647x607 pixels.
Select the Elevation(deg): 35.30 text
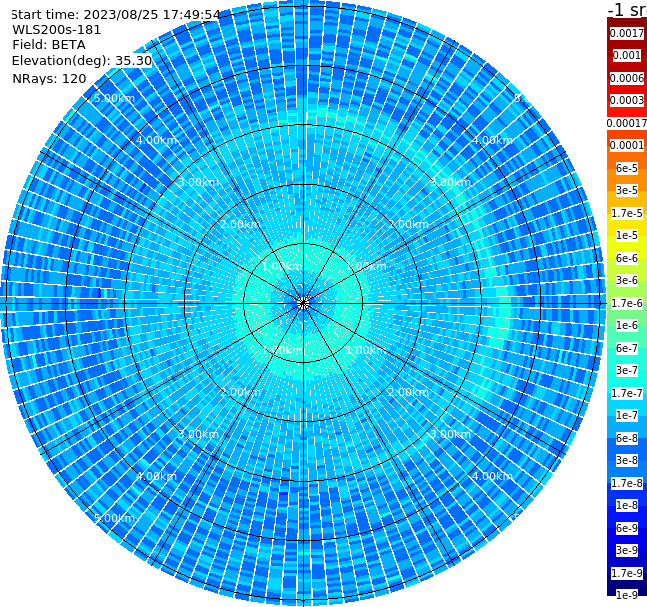click(x=82, y=61)
